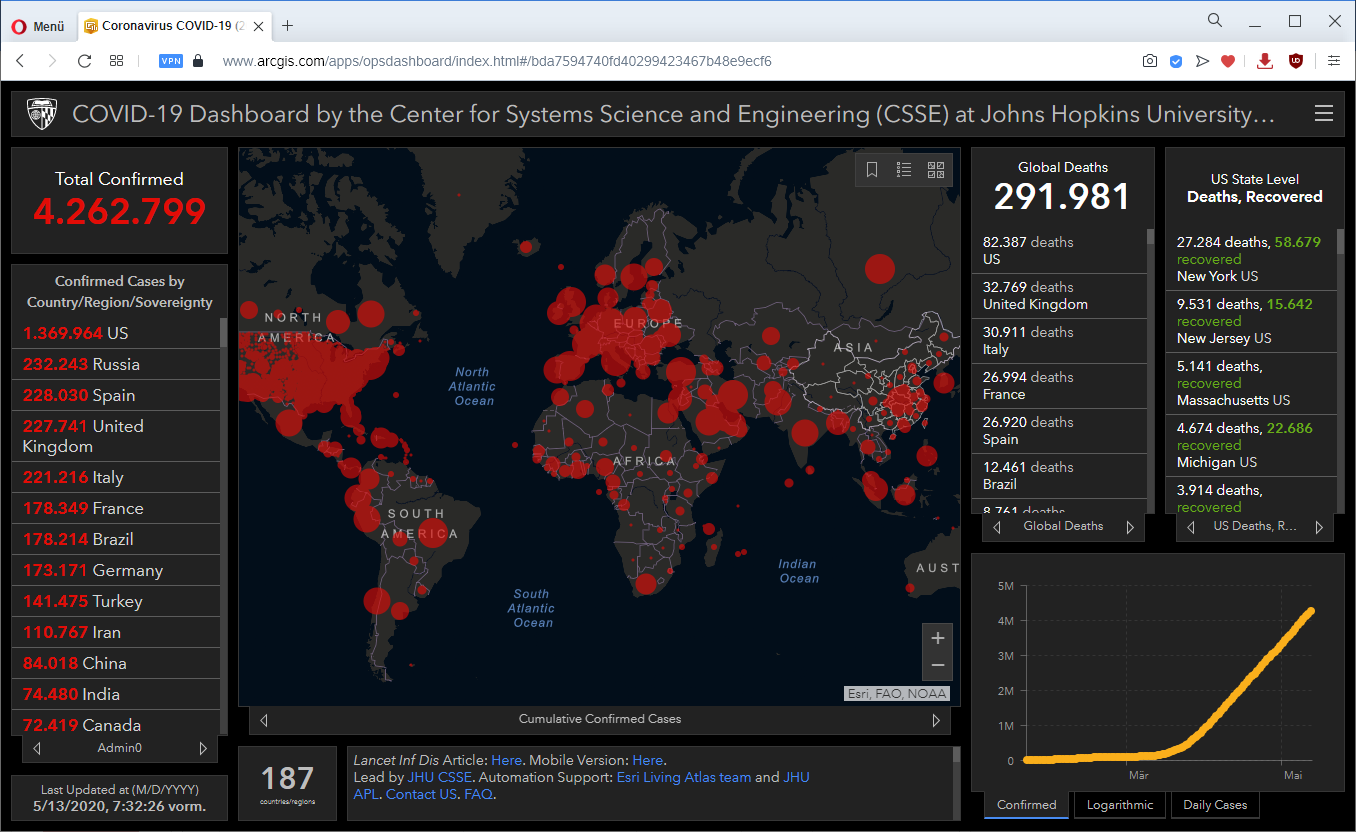Select Spain in confirmed cases list
Viewport: 1356px width, 832px height.
point(115,395)
